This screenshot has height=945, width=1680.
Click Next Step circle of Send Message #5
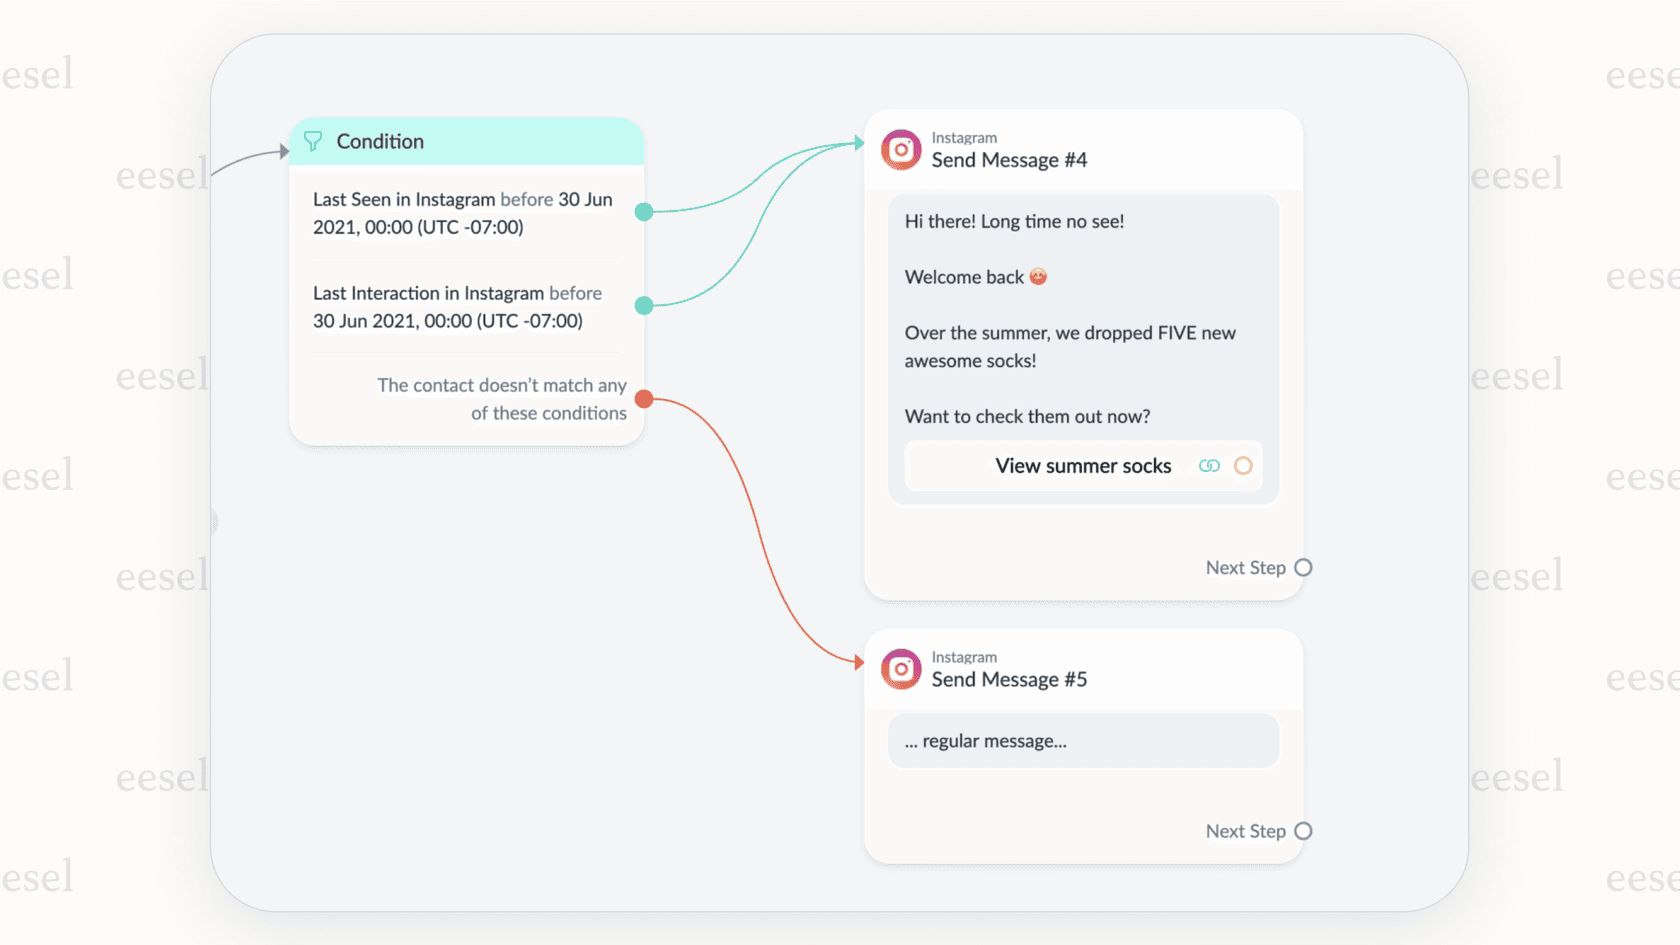(x=1303, y=831)
